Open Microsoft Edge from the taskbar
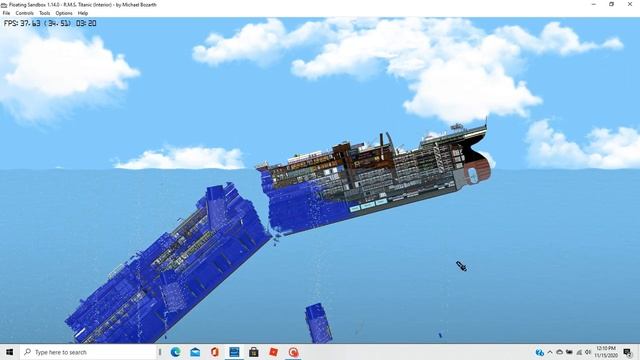 pyautogui.click(x=176, y=352)
